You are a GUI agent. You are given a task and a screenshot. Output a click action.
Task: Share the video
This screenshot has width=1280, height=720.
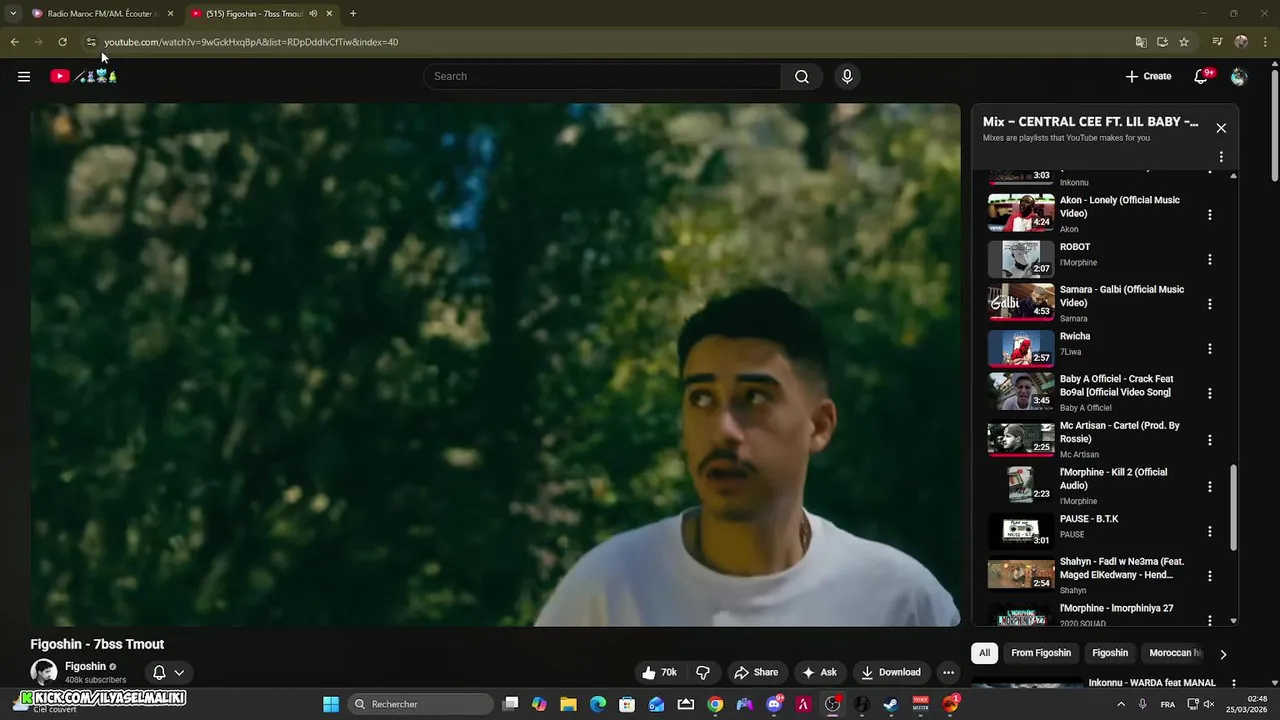click(x=756, y=672)
